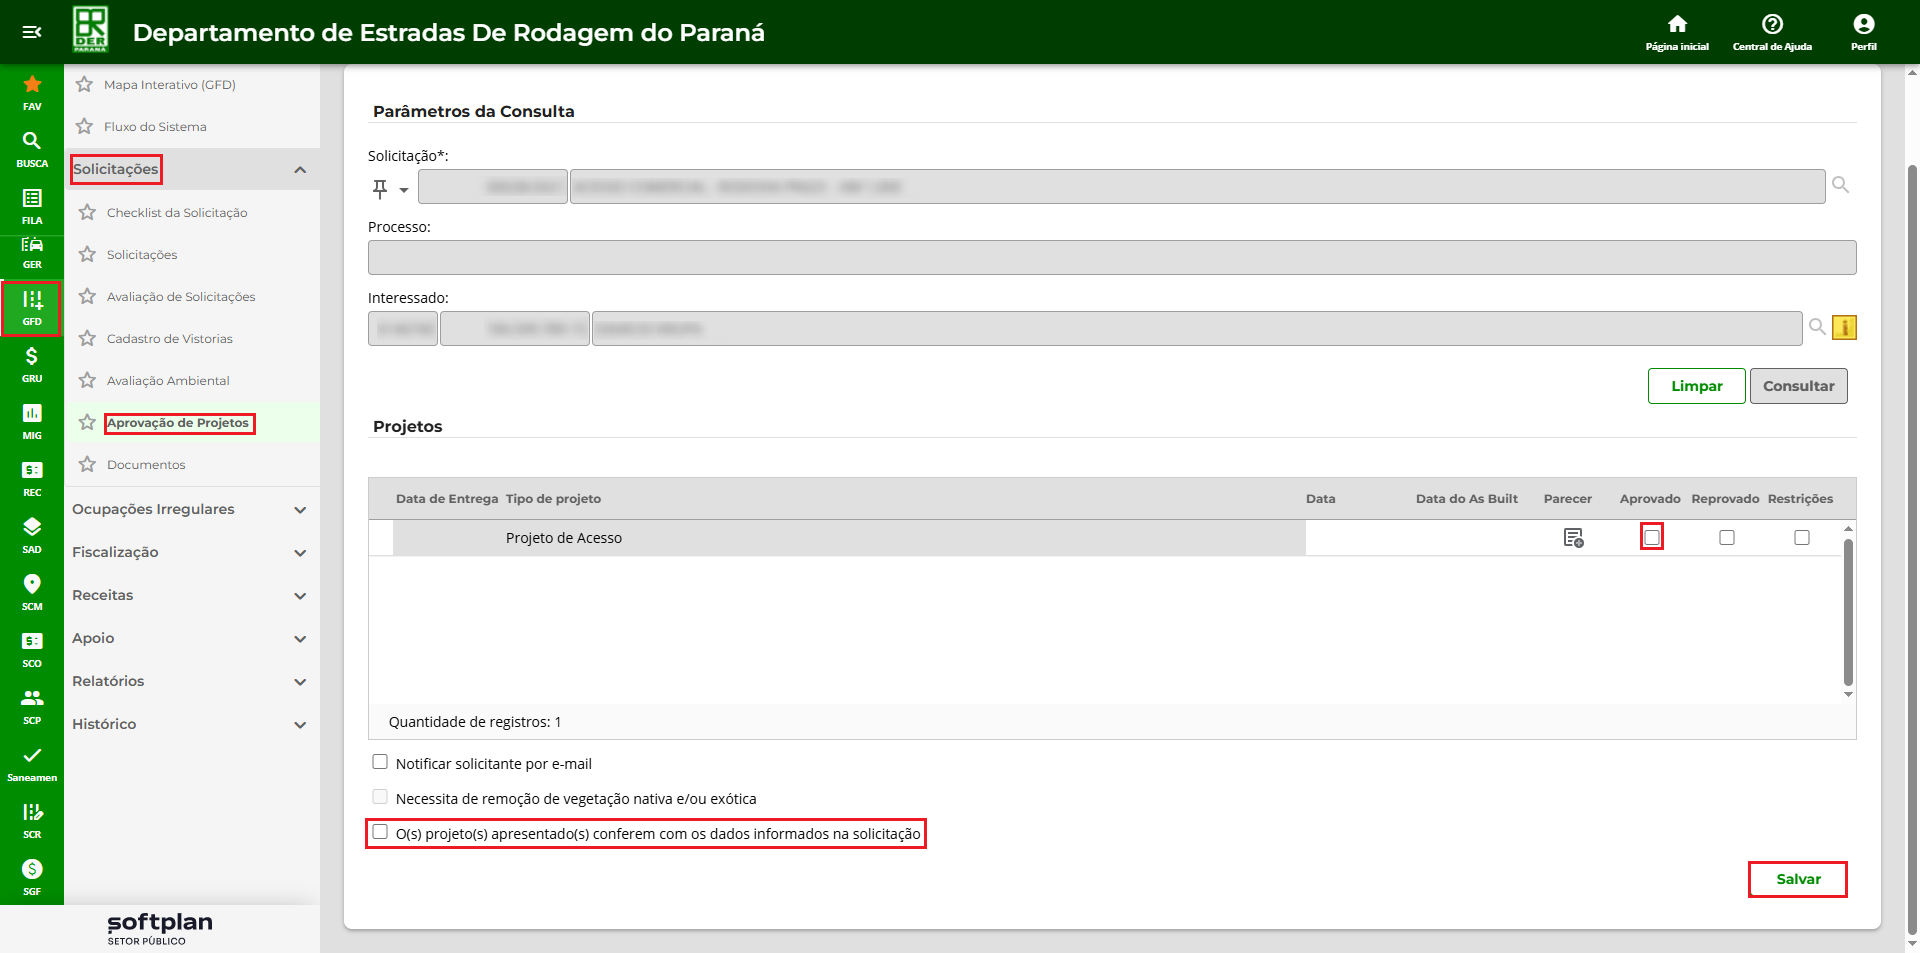The image size is (1920, 953).
Task: Check the Reprovado box for Projeto de Acesso
Action: (1727, 538)
